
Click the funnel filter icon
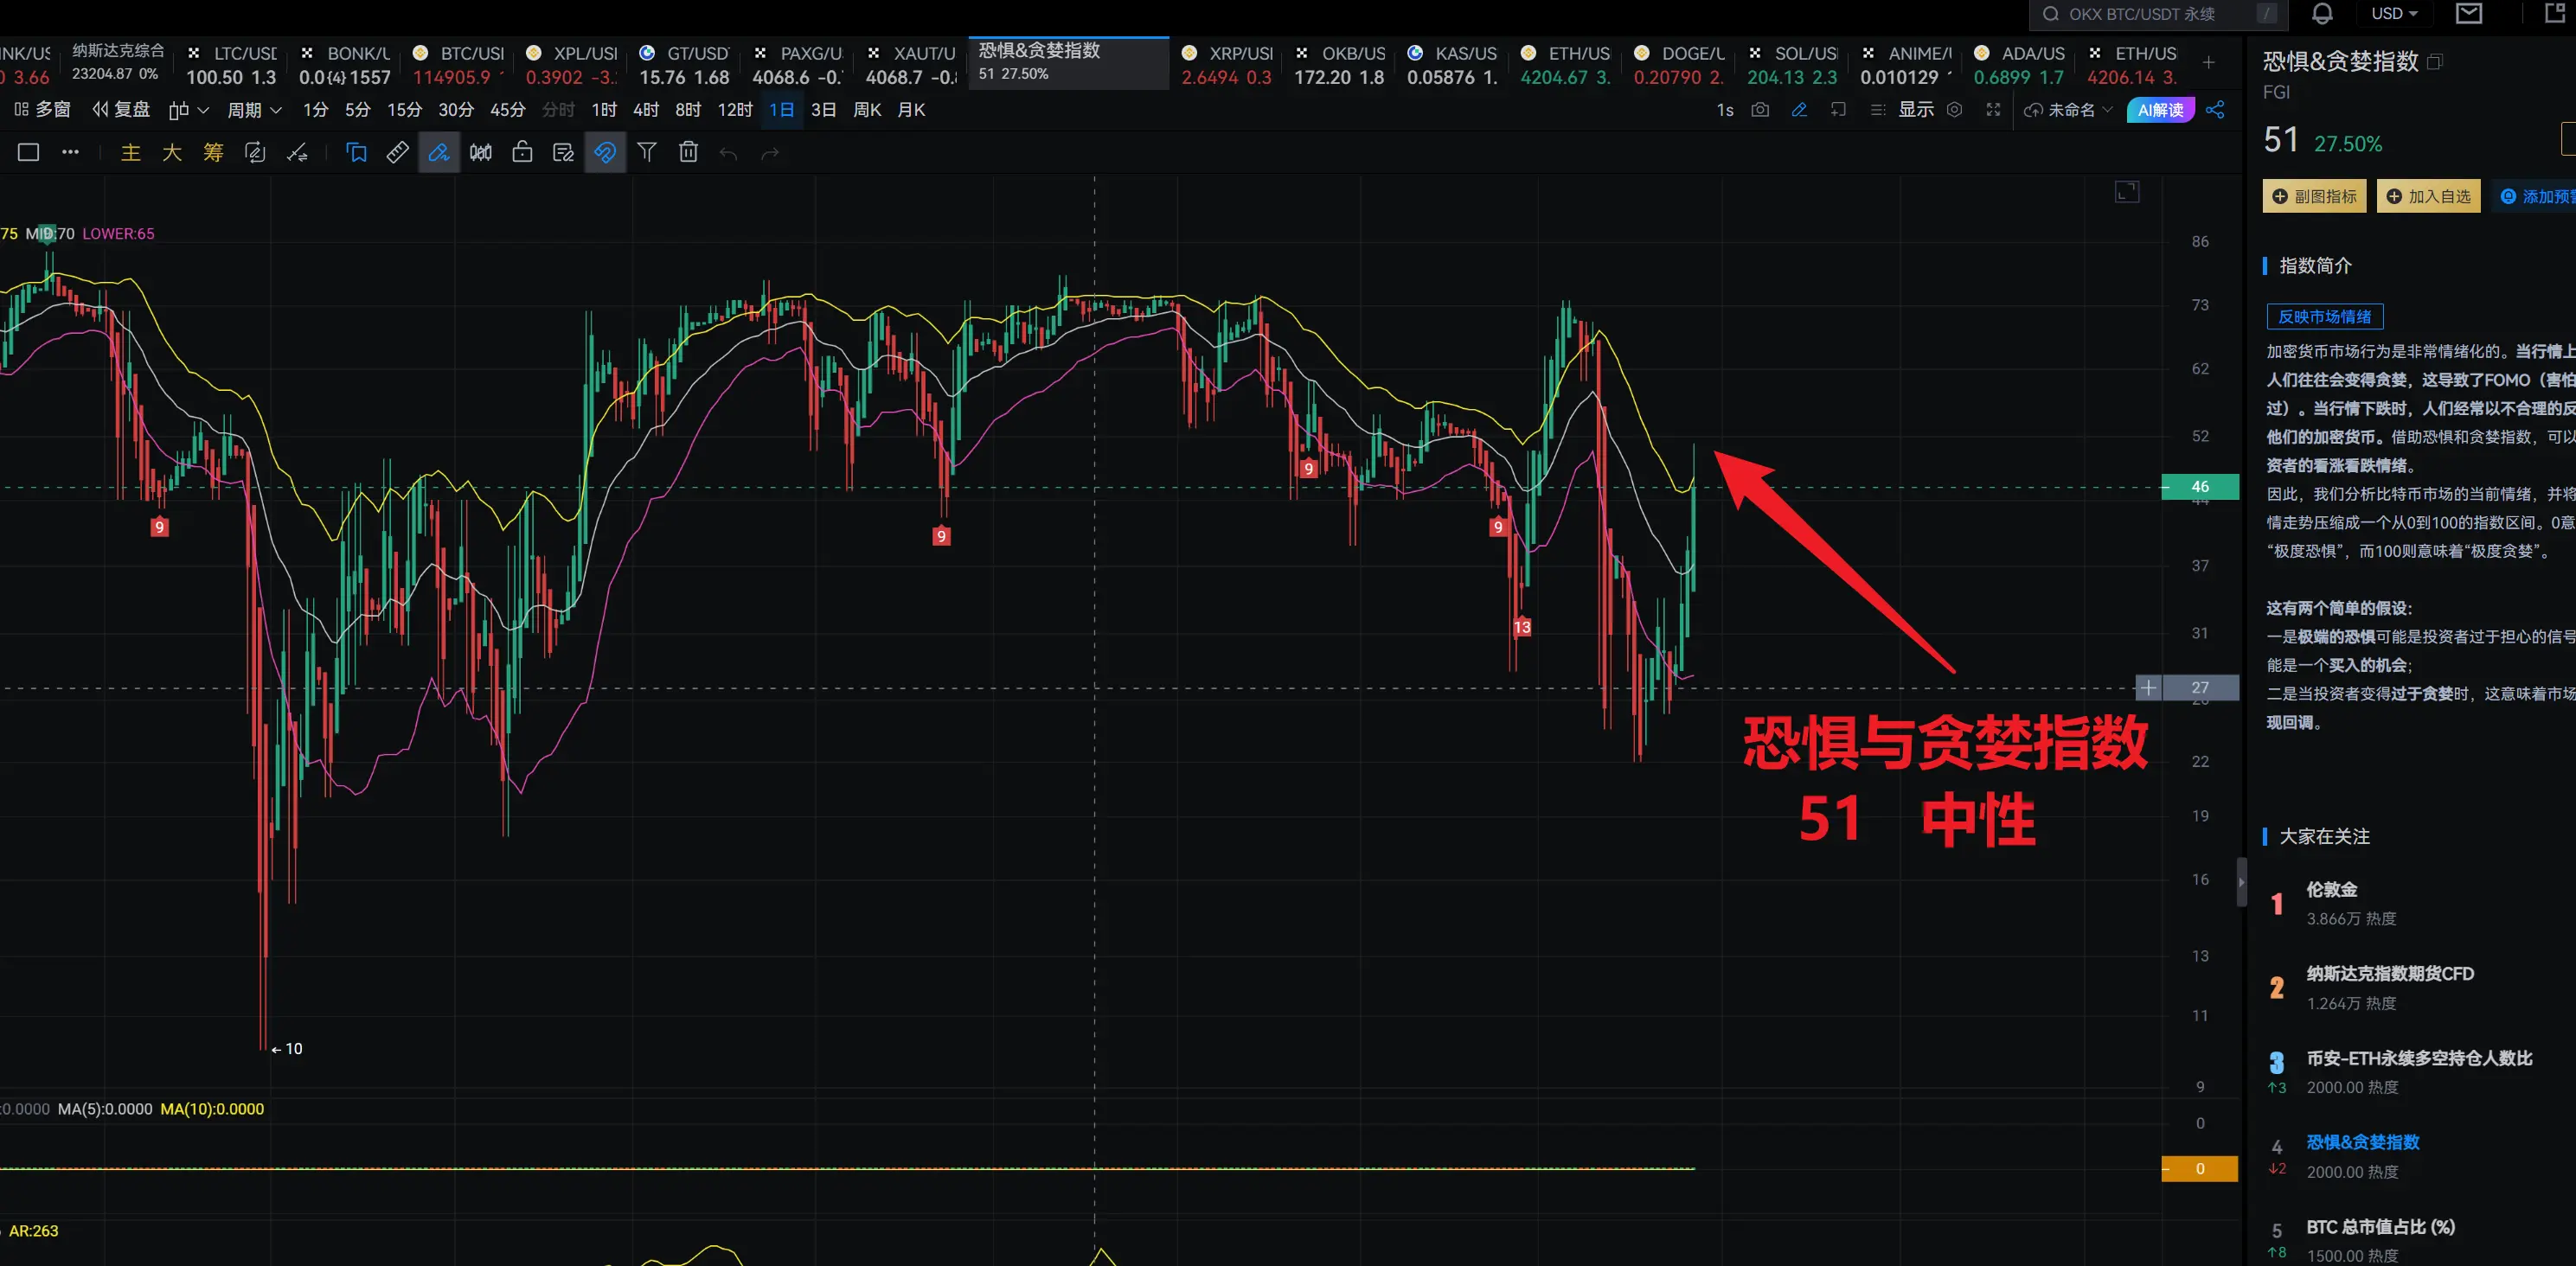[647, 152]
